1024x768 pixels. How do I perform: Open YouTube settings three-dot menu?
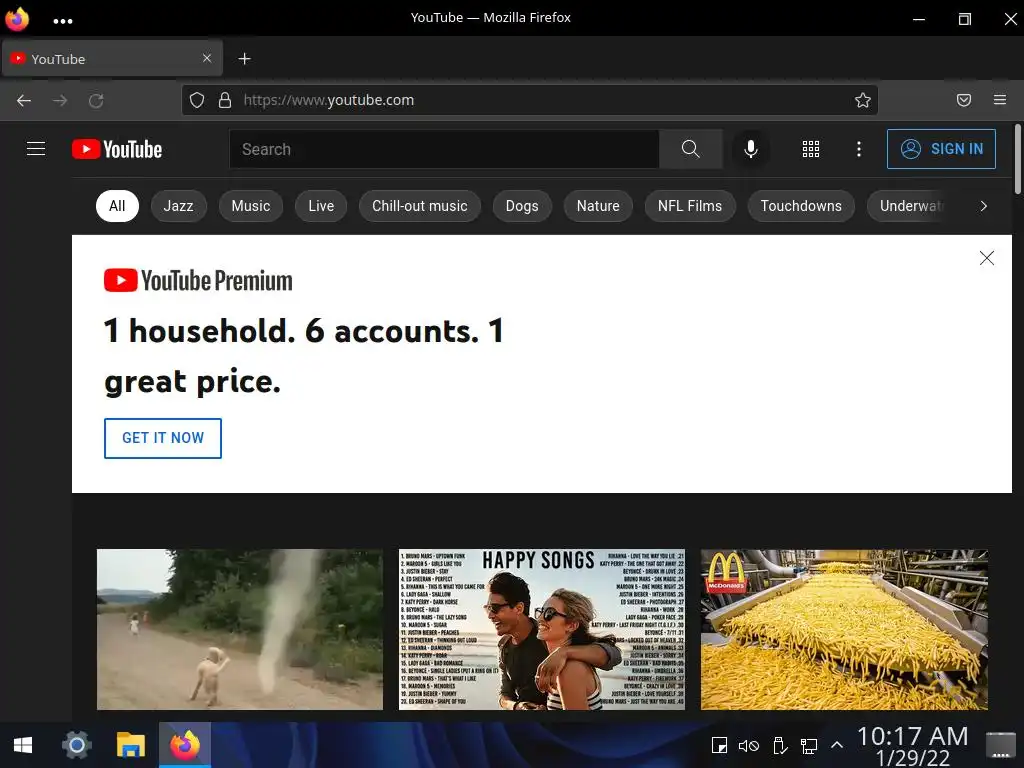[x=859, y=149]
